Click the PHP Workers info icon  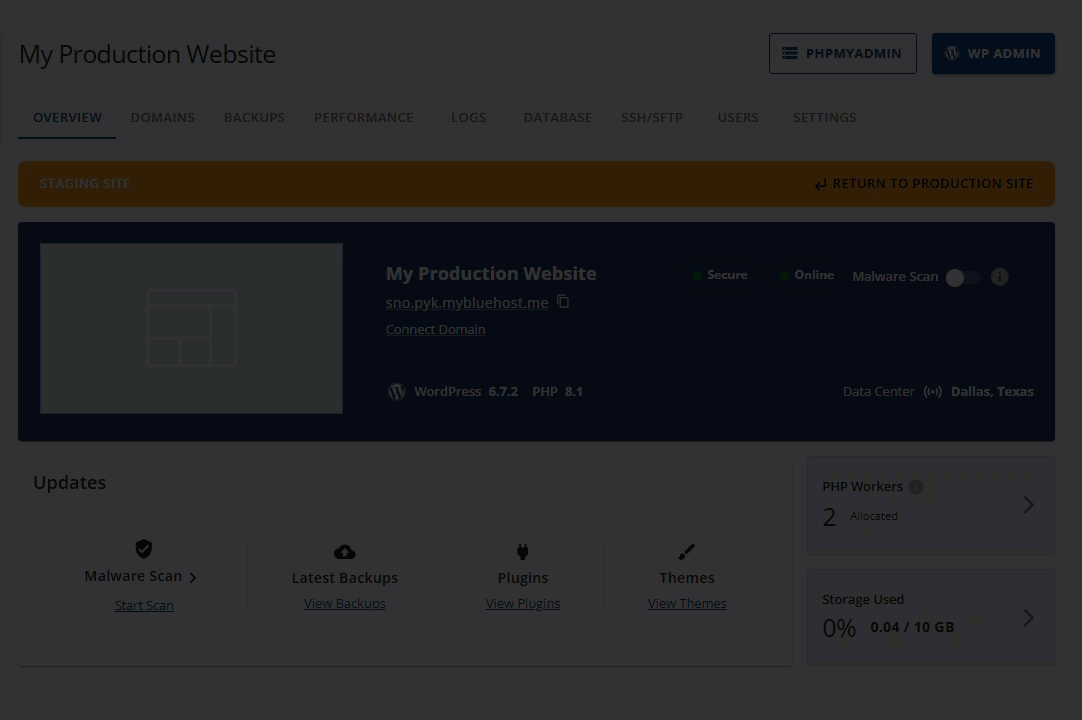[x=916, y=487]
